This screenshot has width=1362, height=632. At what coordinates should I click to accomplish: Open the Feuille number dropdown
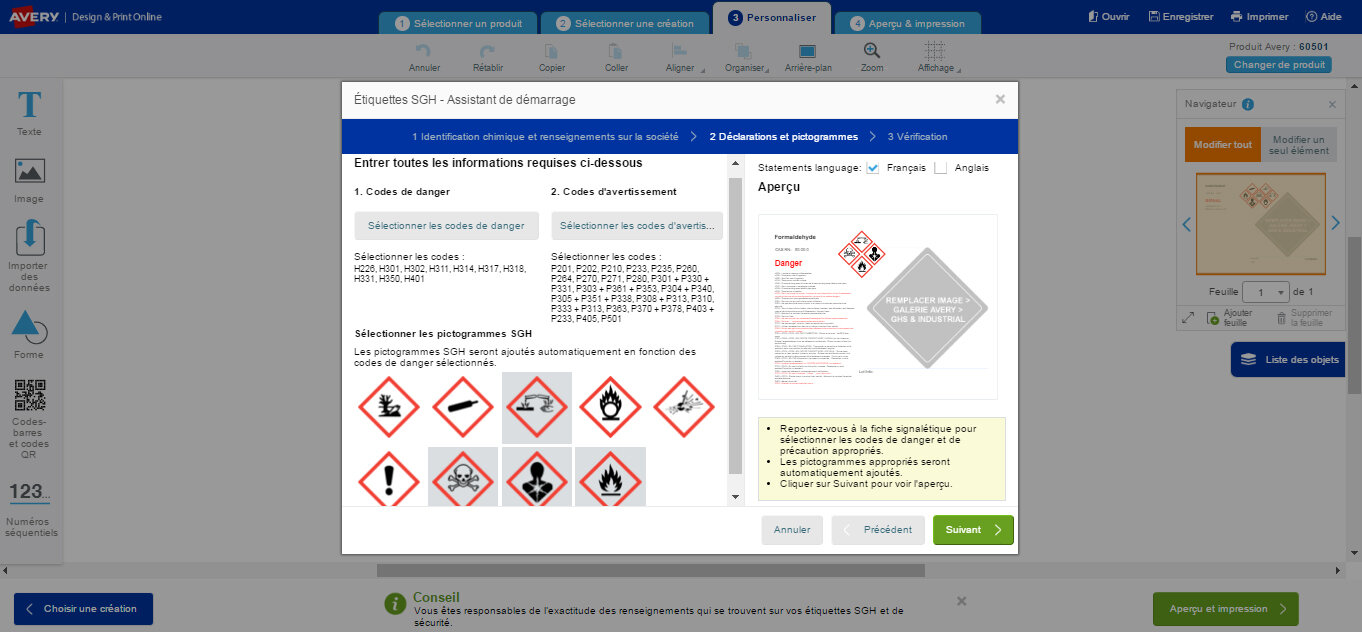click(x=1265, y=292)
